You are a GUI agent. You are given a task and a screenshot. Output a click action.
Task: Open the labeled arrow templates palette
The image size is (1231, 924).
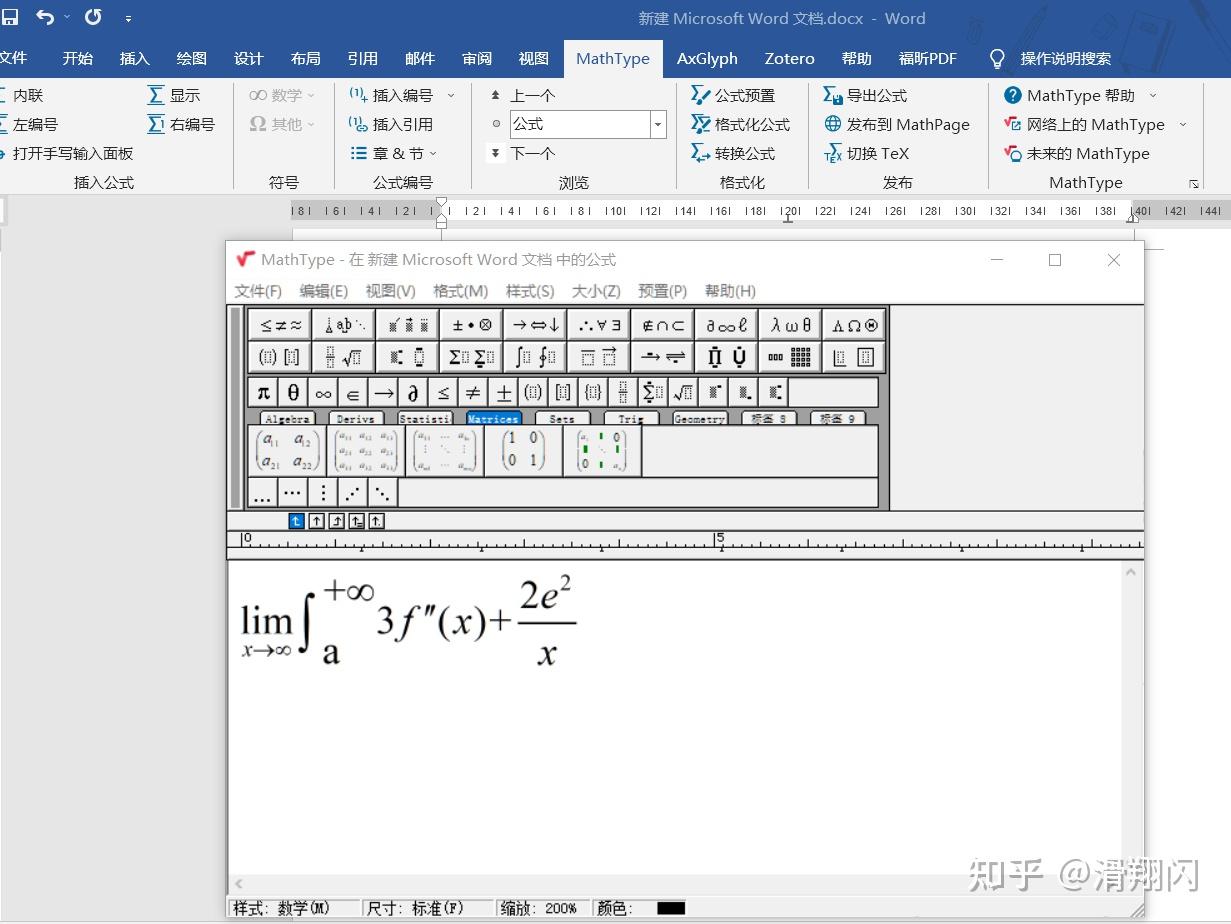tap(663, 357)
